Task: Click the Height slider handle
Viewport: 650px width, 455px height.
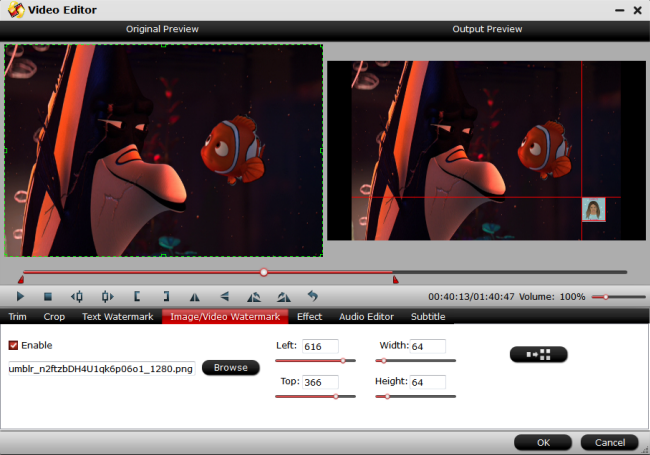Action: pos(387,397)
